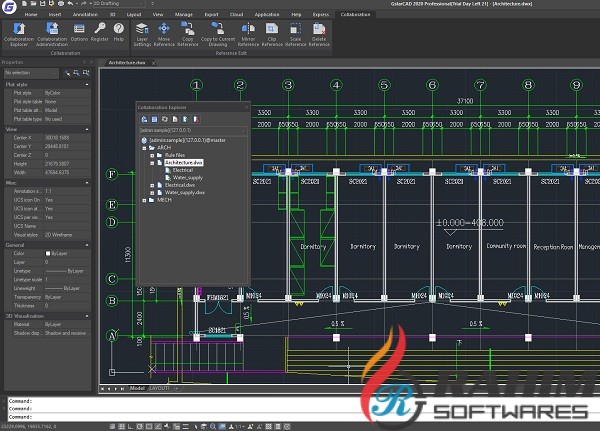Expand the MECH folder in the tree

point(145,199)
